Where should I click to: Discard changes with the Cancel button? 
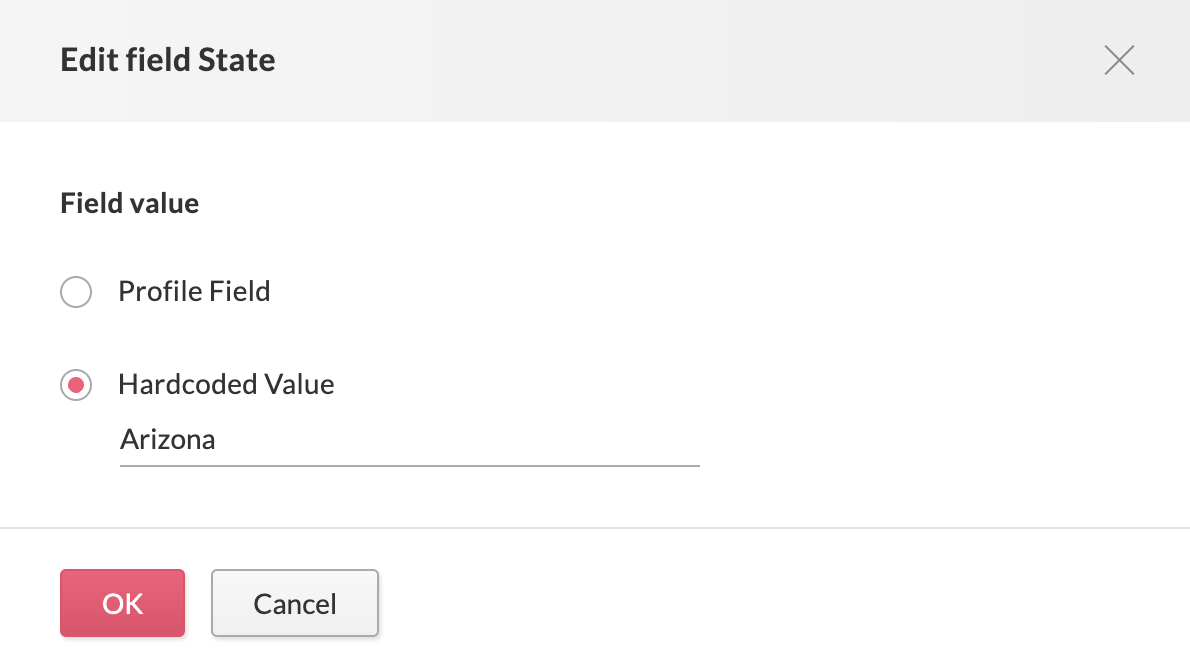click(x=294, y=603)
